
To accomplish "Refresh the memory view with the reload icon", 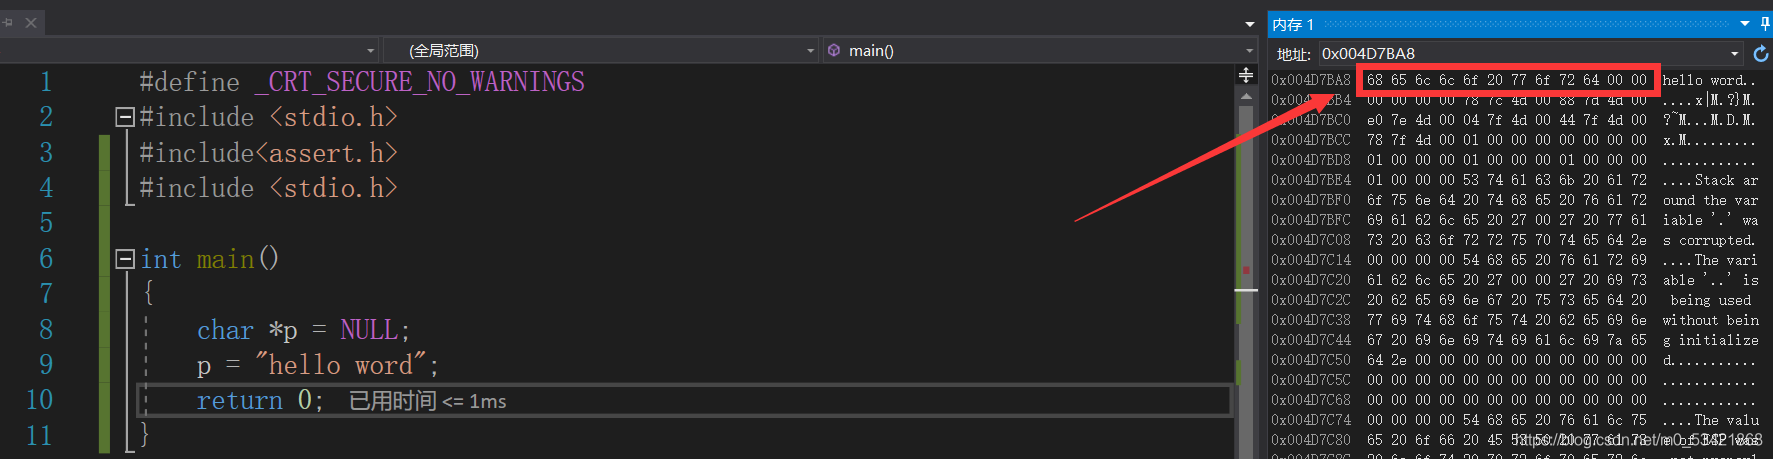I will pyautogui.click(x=1761, y=54).
